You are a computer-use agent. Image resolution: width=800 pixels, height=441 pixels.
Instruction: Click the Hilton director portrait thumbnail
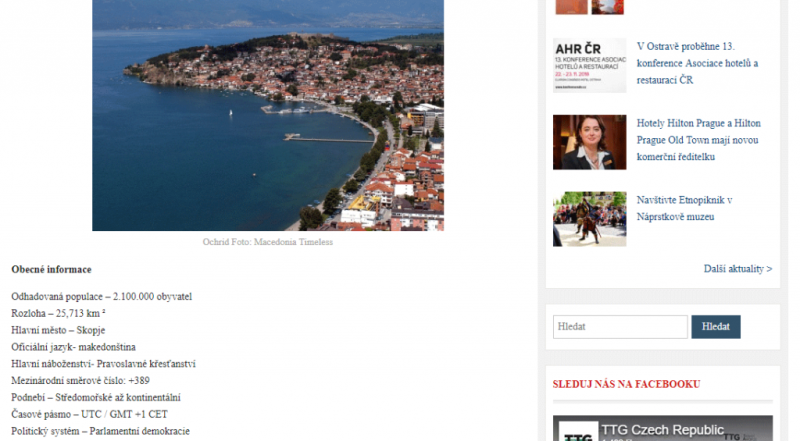[589, 142]
